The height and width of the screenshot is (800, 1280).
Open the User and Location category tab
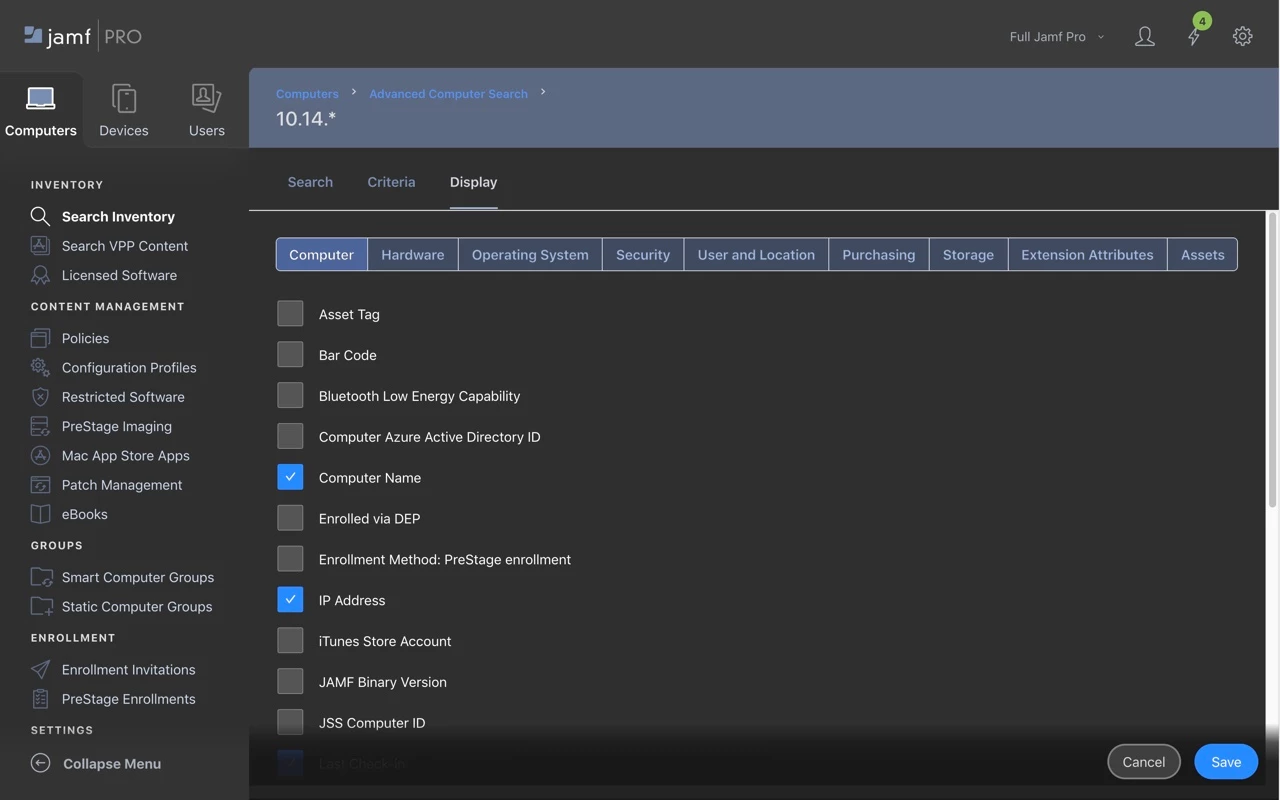coord(756,254)
